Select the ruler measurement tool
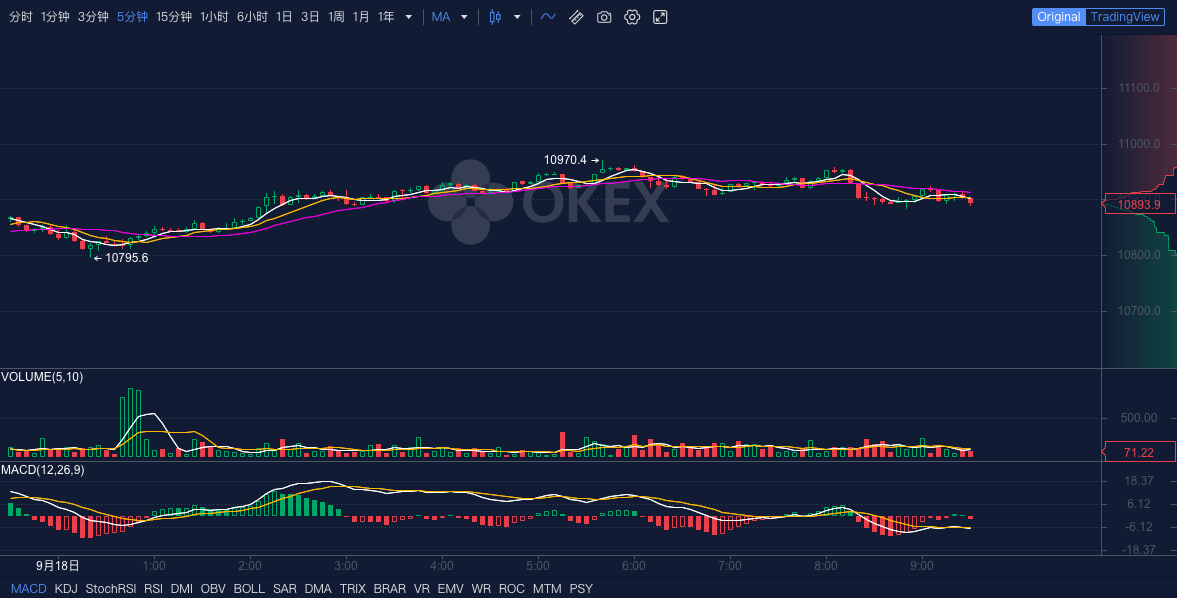1178x598 pixels. [x=576, y=17]
